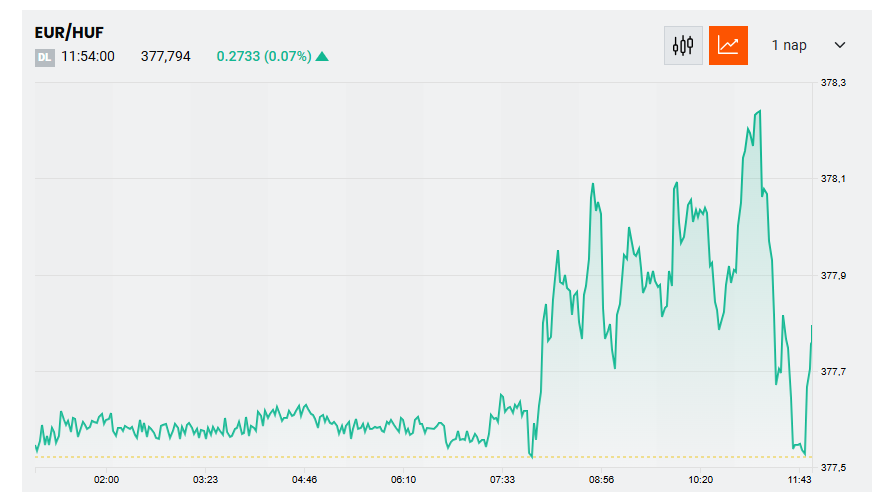
Task: Expand the chevron next to '1 nap'
Action: pyautogui.click(x=839, y=45)
